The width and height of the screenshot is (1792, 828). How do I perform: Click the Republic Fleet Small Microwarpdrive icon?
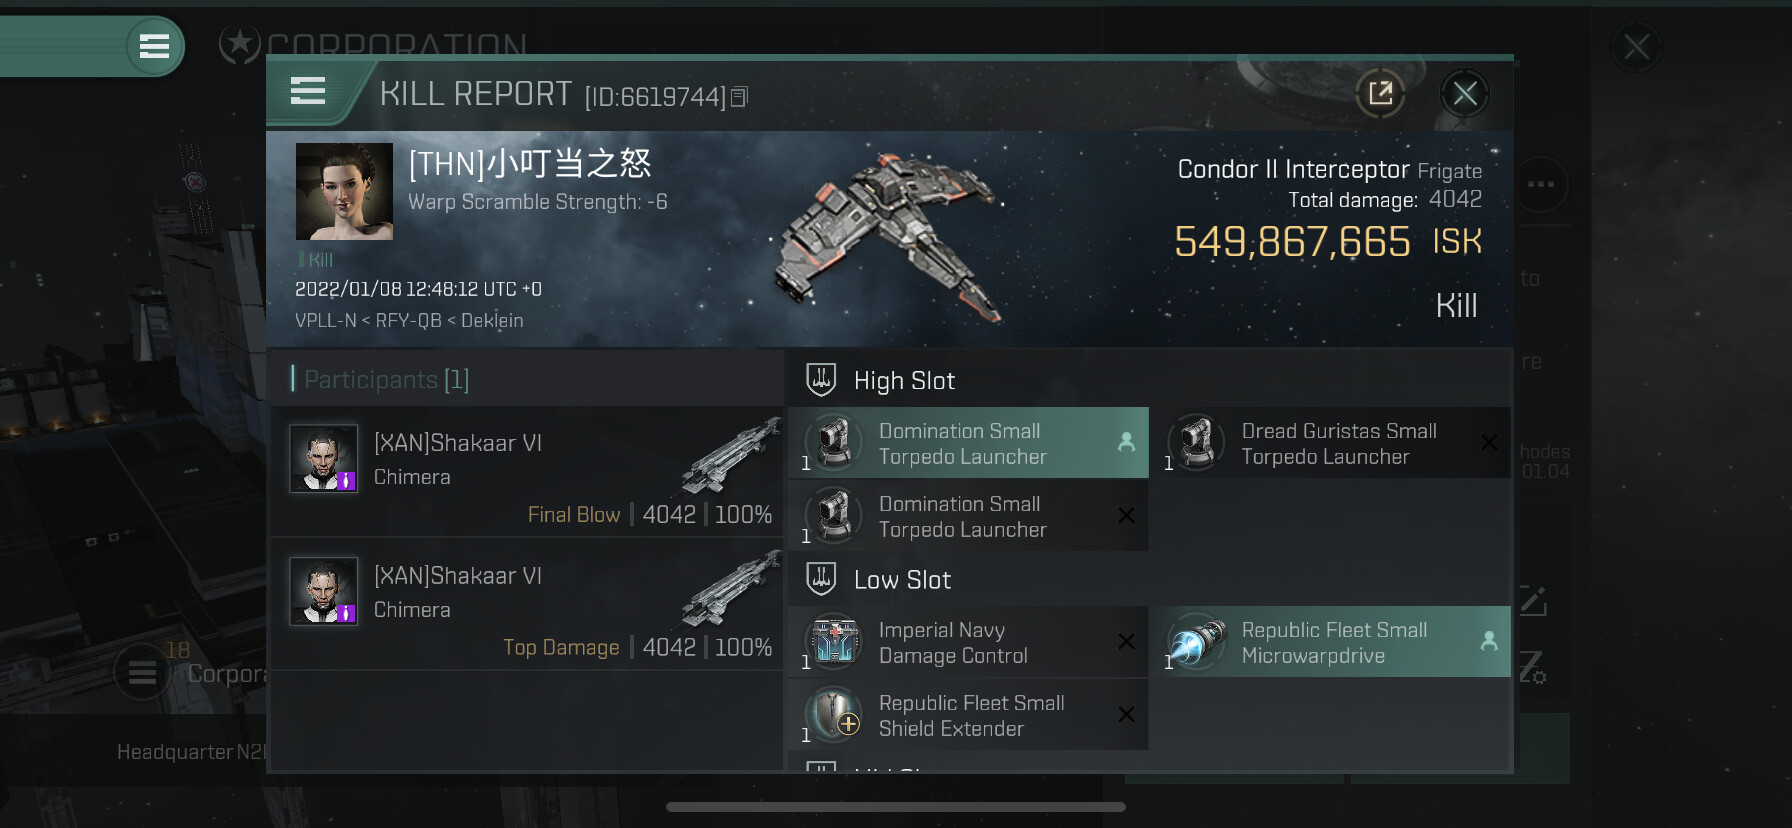point(1196,642)
